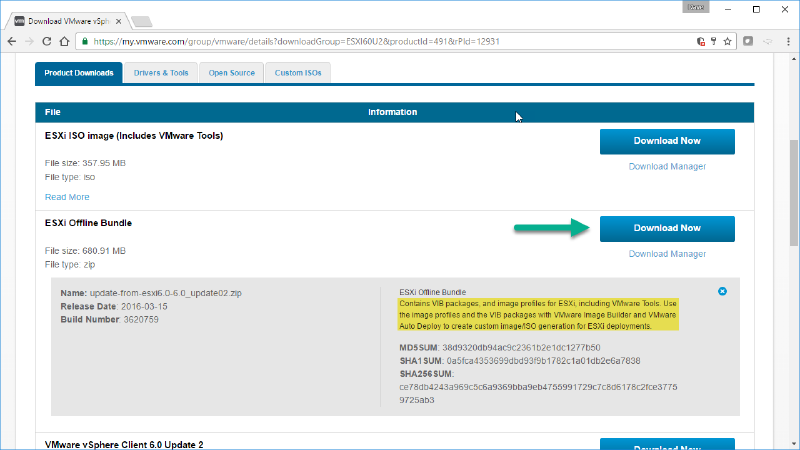Viewport: 800px width, 450px height.
Task: Open the Custom ISOs tab
Action: click(298, 73)
